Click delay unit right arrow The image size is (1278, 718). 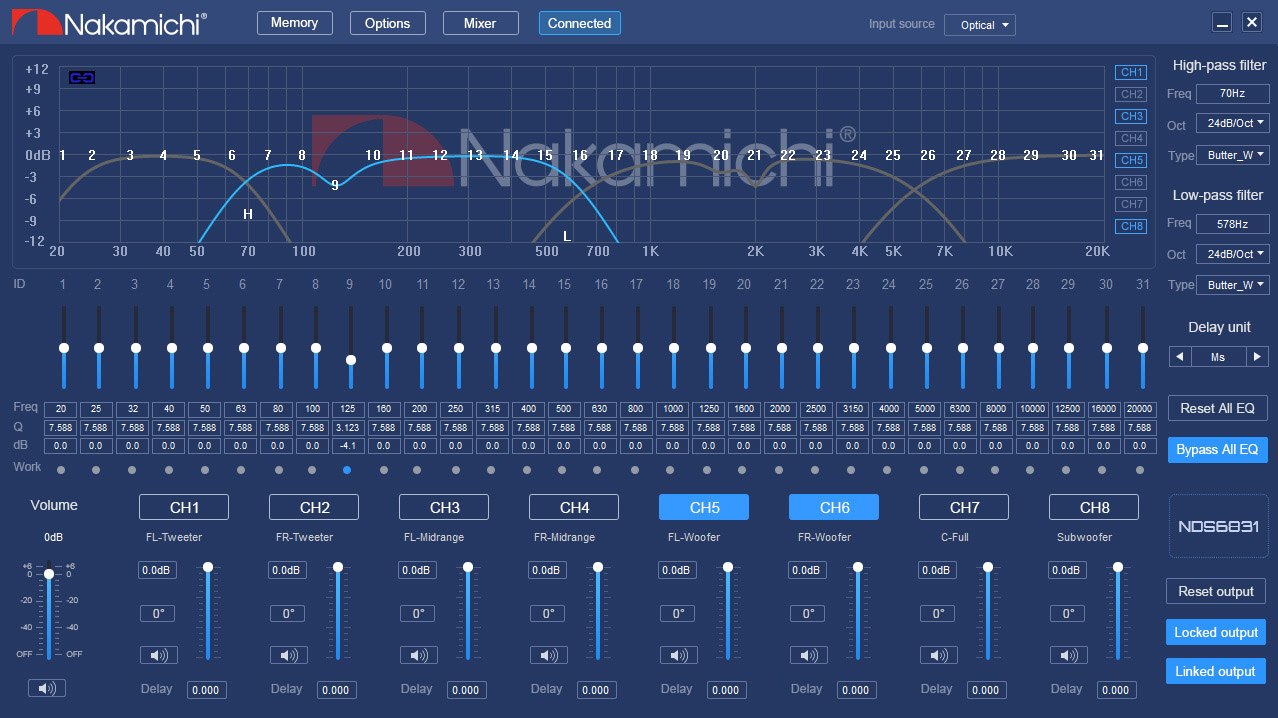point(1258,356)
